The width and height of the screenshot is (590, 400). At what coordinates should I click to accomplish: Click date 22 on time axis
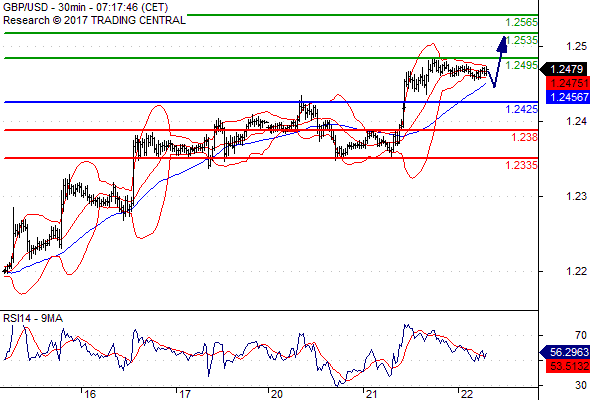(x=467, y=394)
